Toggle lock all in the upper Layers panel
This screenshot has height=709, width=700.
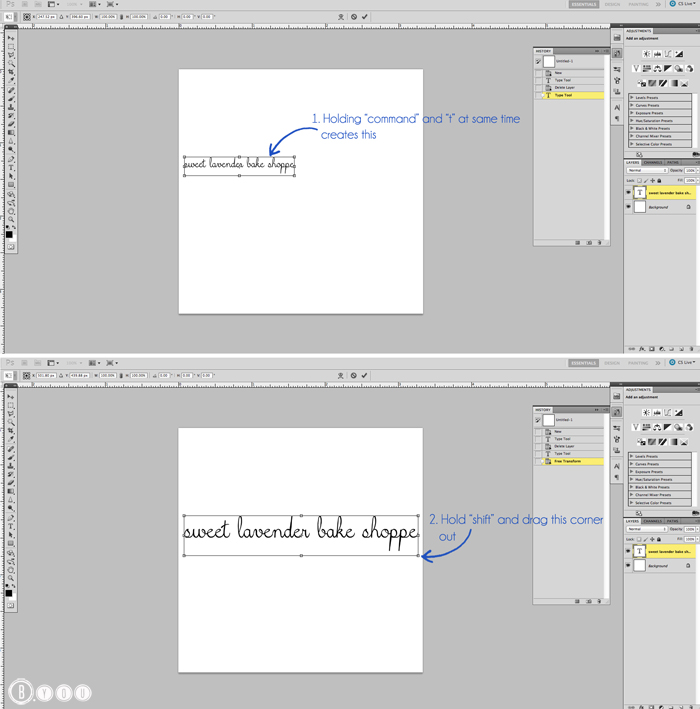pos(659,180)
